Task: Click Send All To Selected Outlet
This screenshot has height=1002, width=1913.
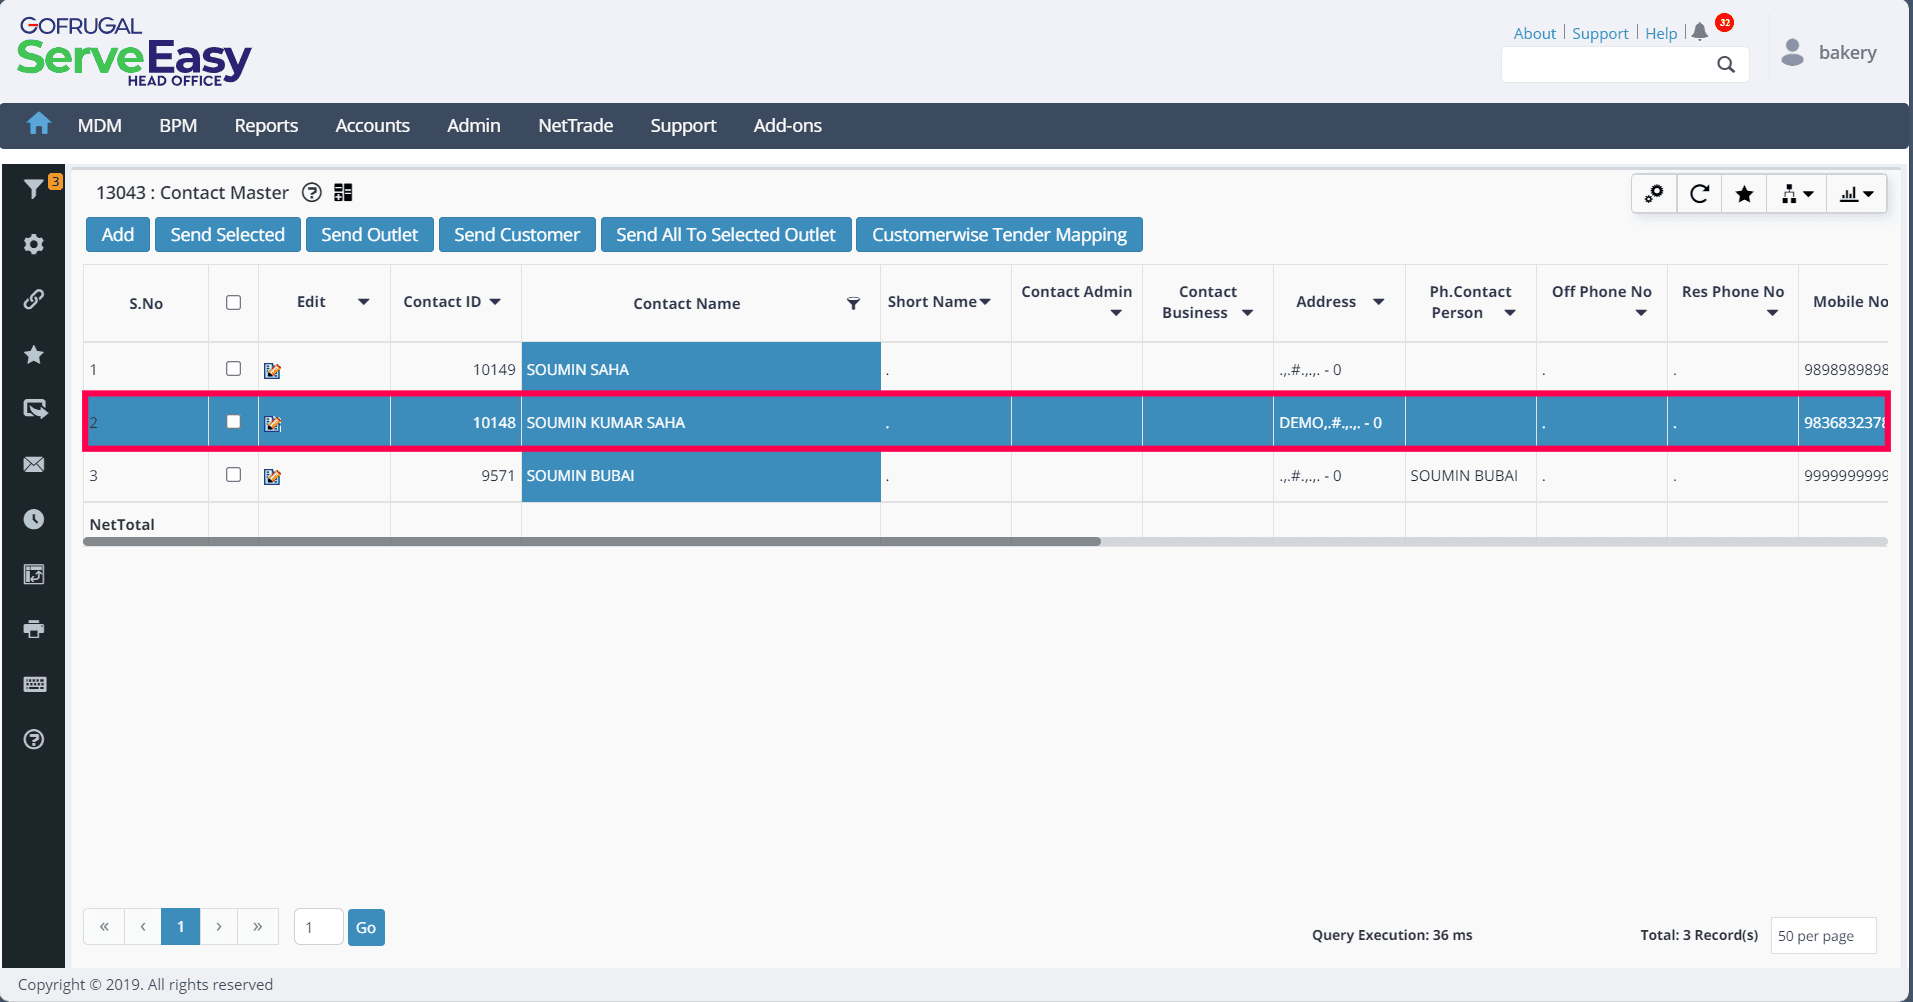Action: coord(726,235)
